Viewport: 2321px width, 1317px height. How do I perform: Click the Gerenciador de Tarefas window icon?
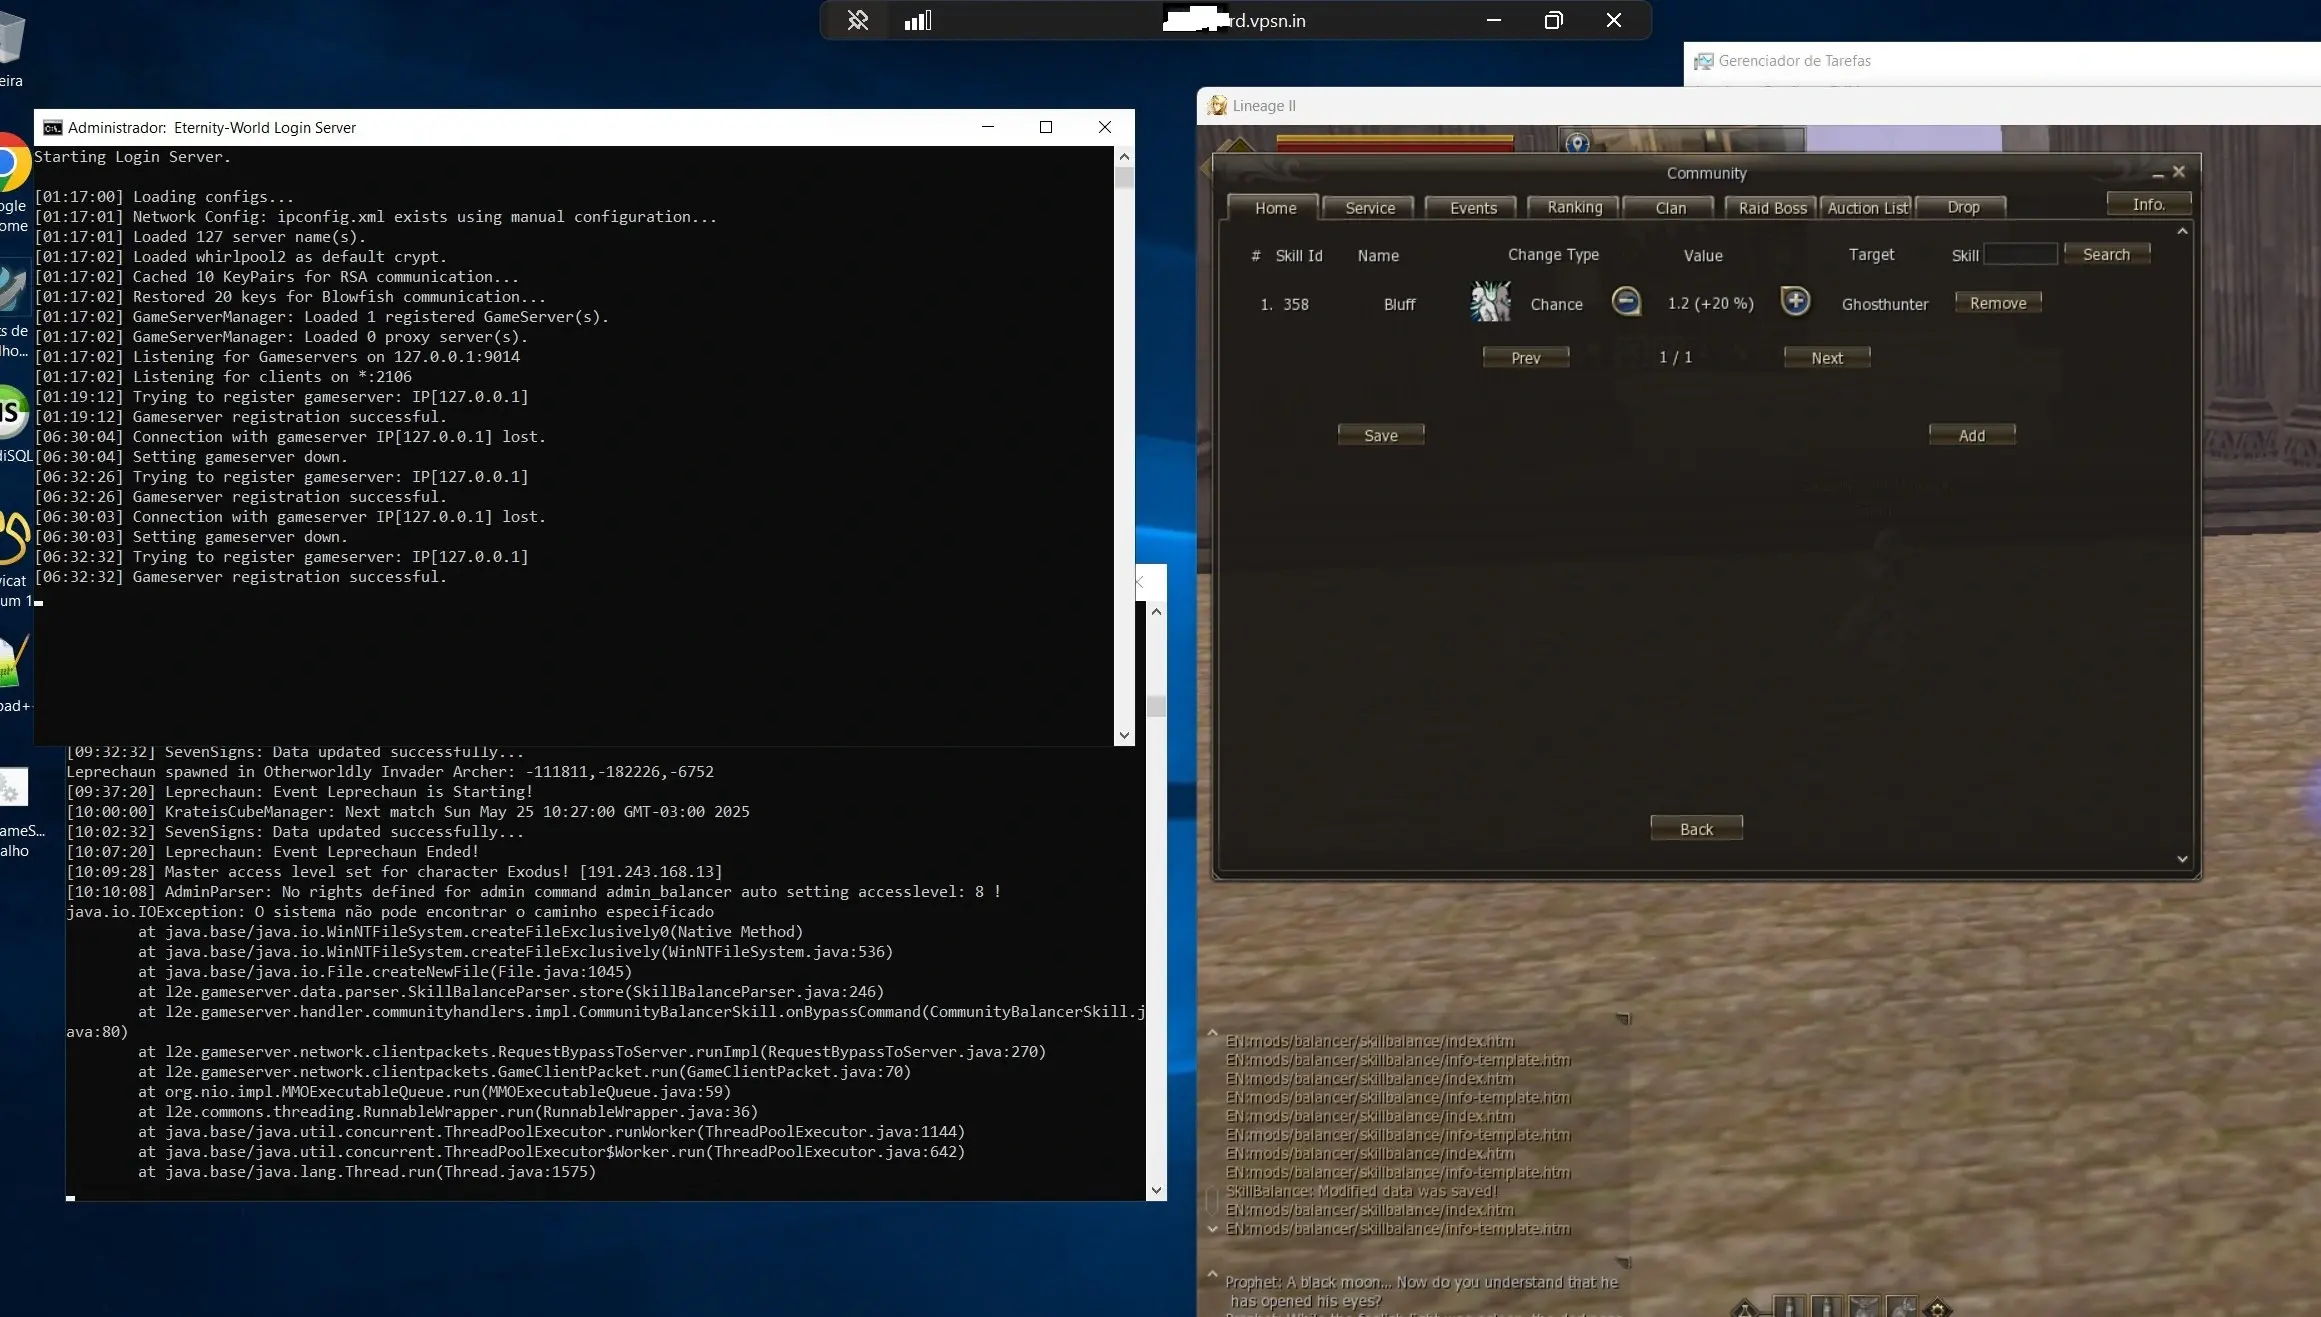[x=1703, y=61]
